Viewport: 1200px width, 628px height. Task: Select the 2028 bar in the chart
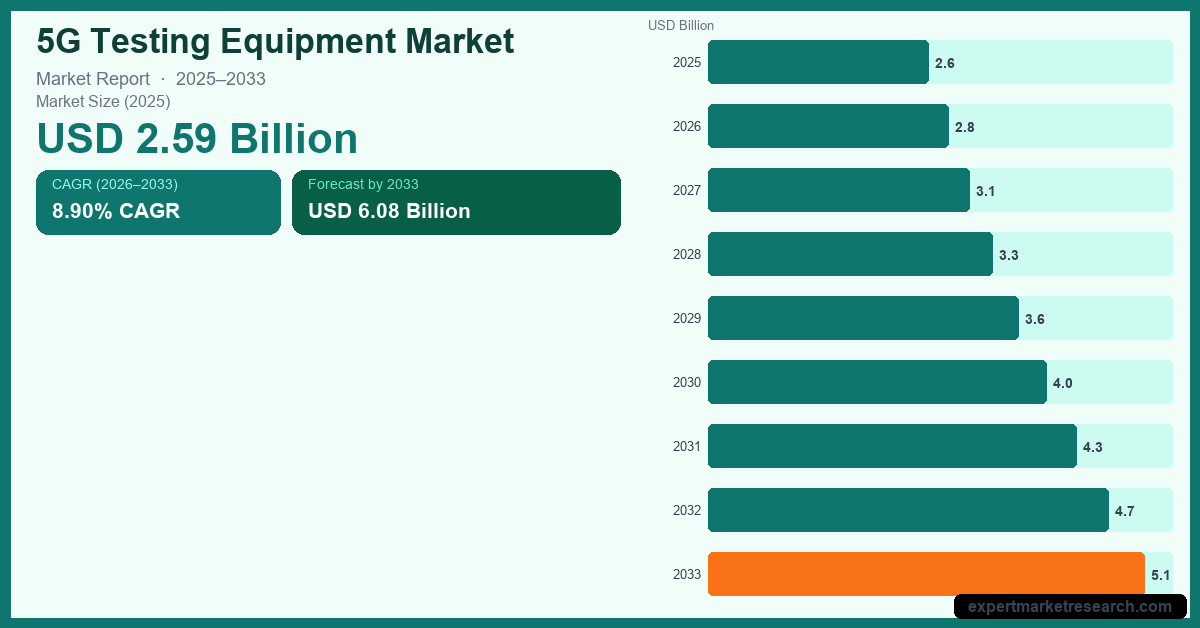(850, 254)
